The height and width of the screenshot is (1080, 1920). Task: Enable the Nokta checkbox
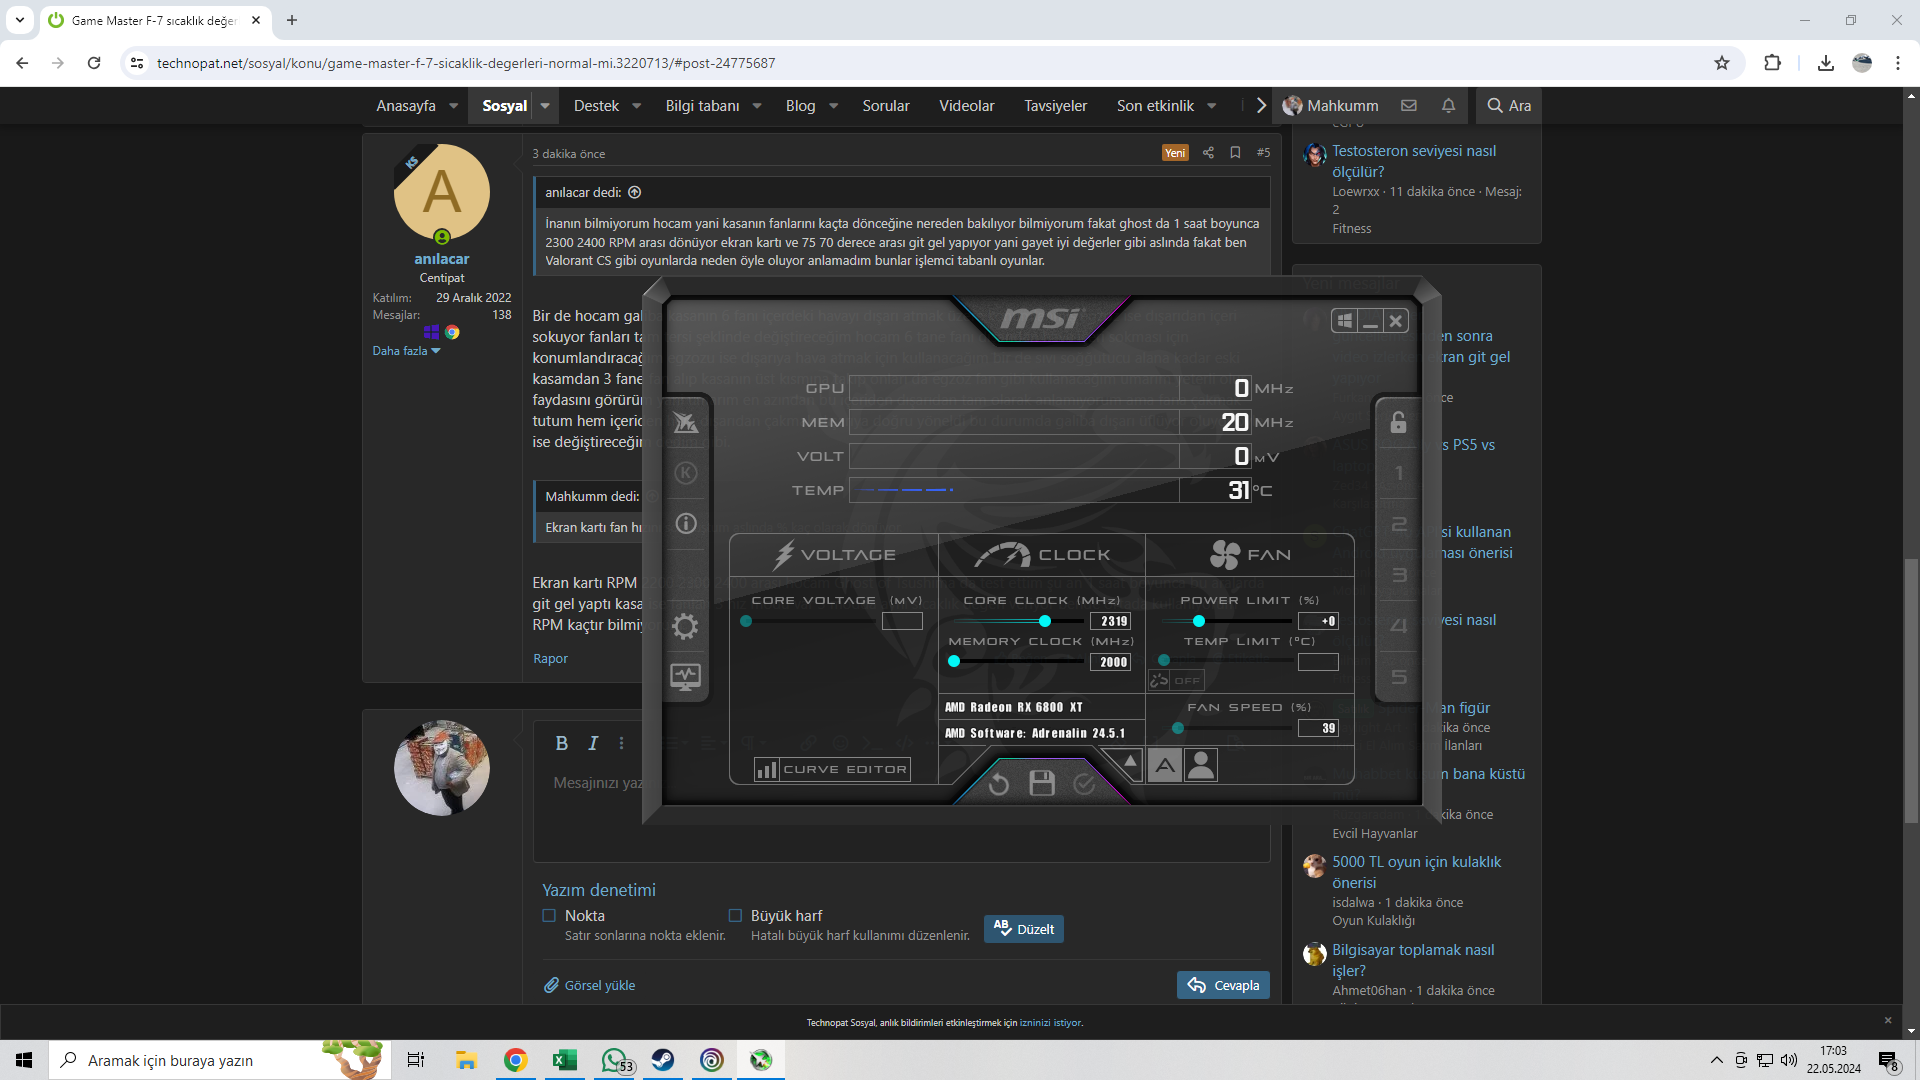(549, 915)
